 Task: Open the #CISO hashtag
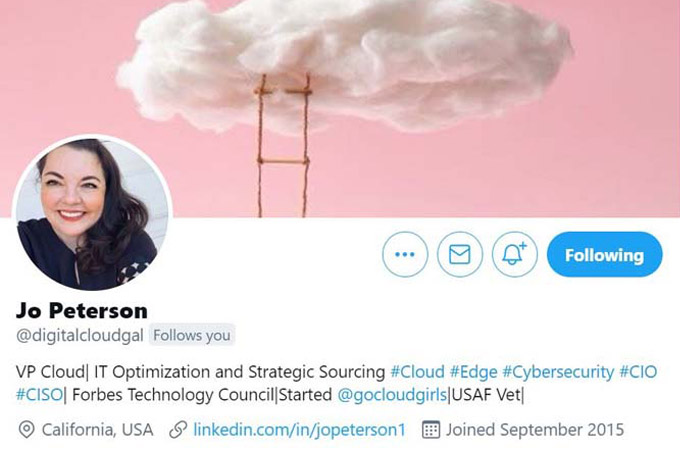pos(39,395)
